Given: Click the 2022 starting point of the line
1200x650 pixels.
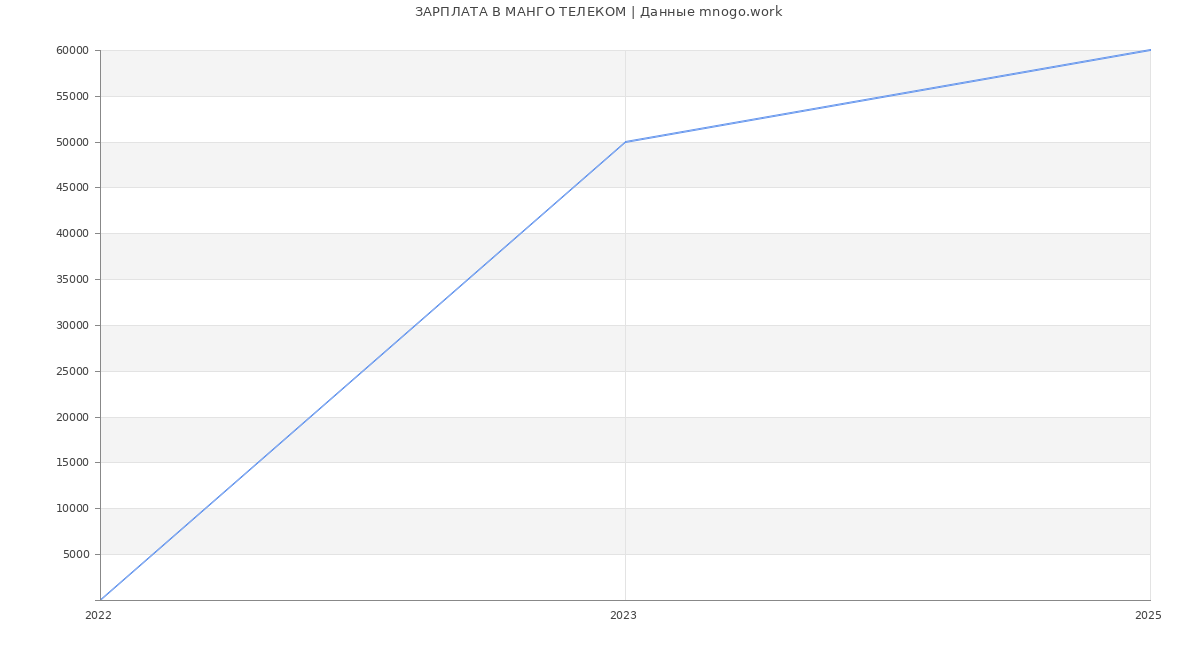Looking at the screenshot, I should click(x=101, y=600).
